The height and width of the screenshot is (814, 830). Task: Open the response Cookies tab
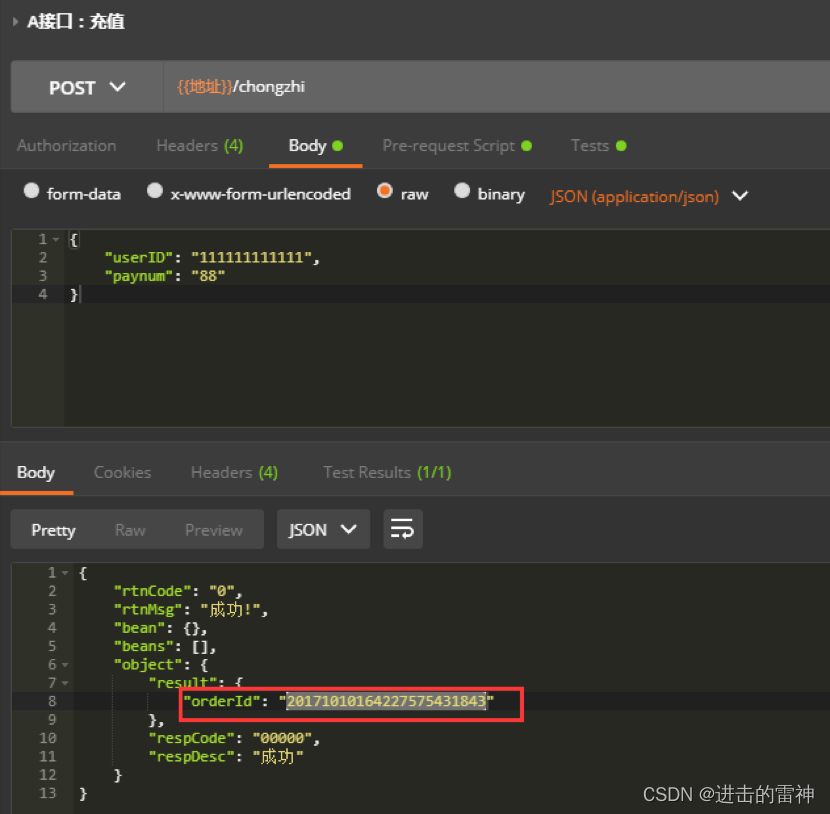[122, 472]
